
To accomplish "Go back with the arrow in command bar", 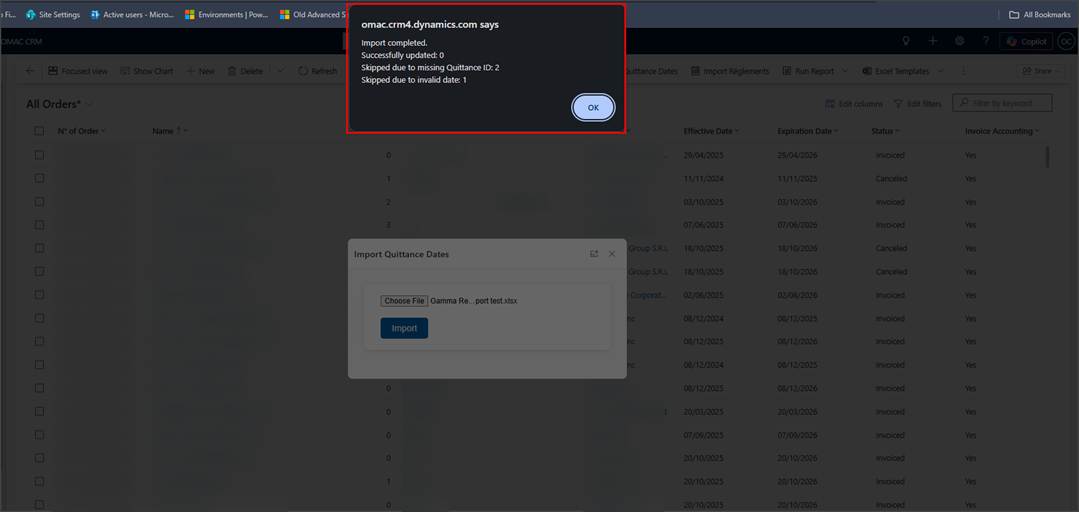I will (30, 71).
